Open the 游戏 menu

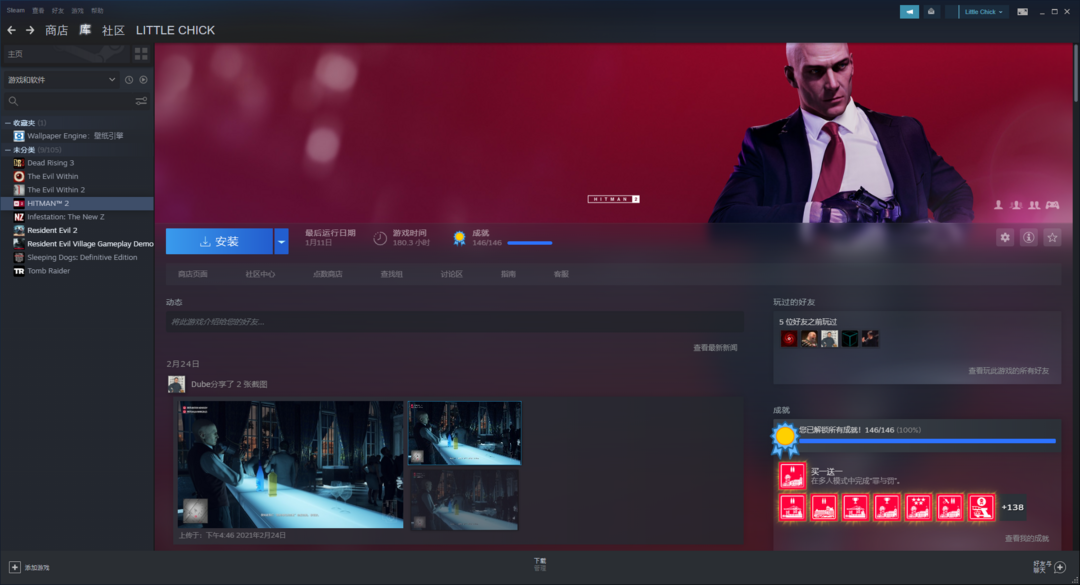coord(77,10)
